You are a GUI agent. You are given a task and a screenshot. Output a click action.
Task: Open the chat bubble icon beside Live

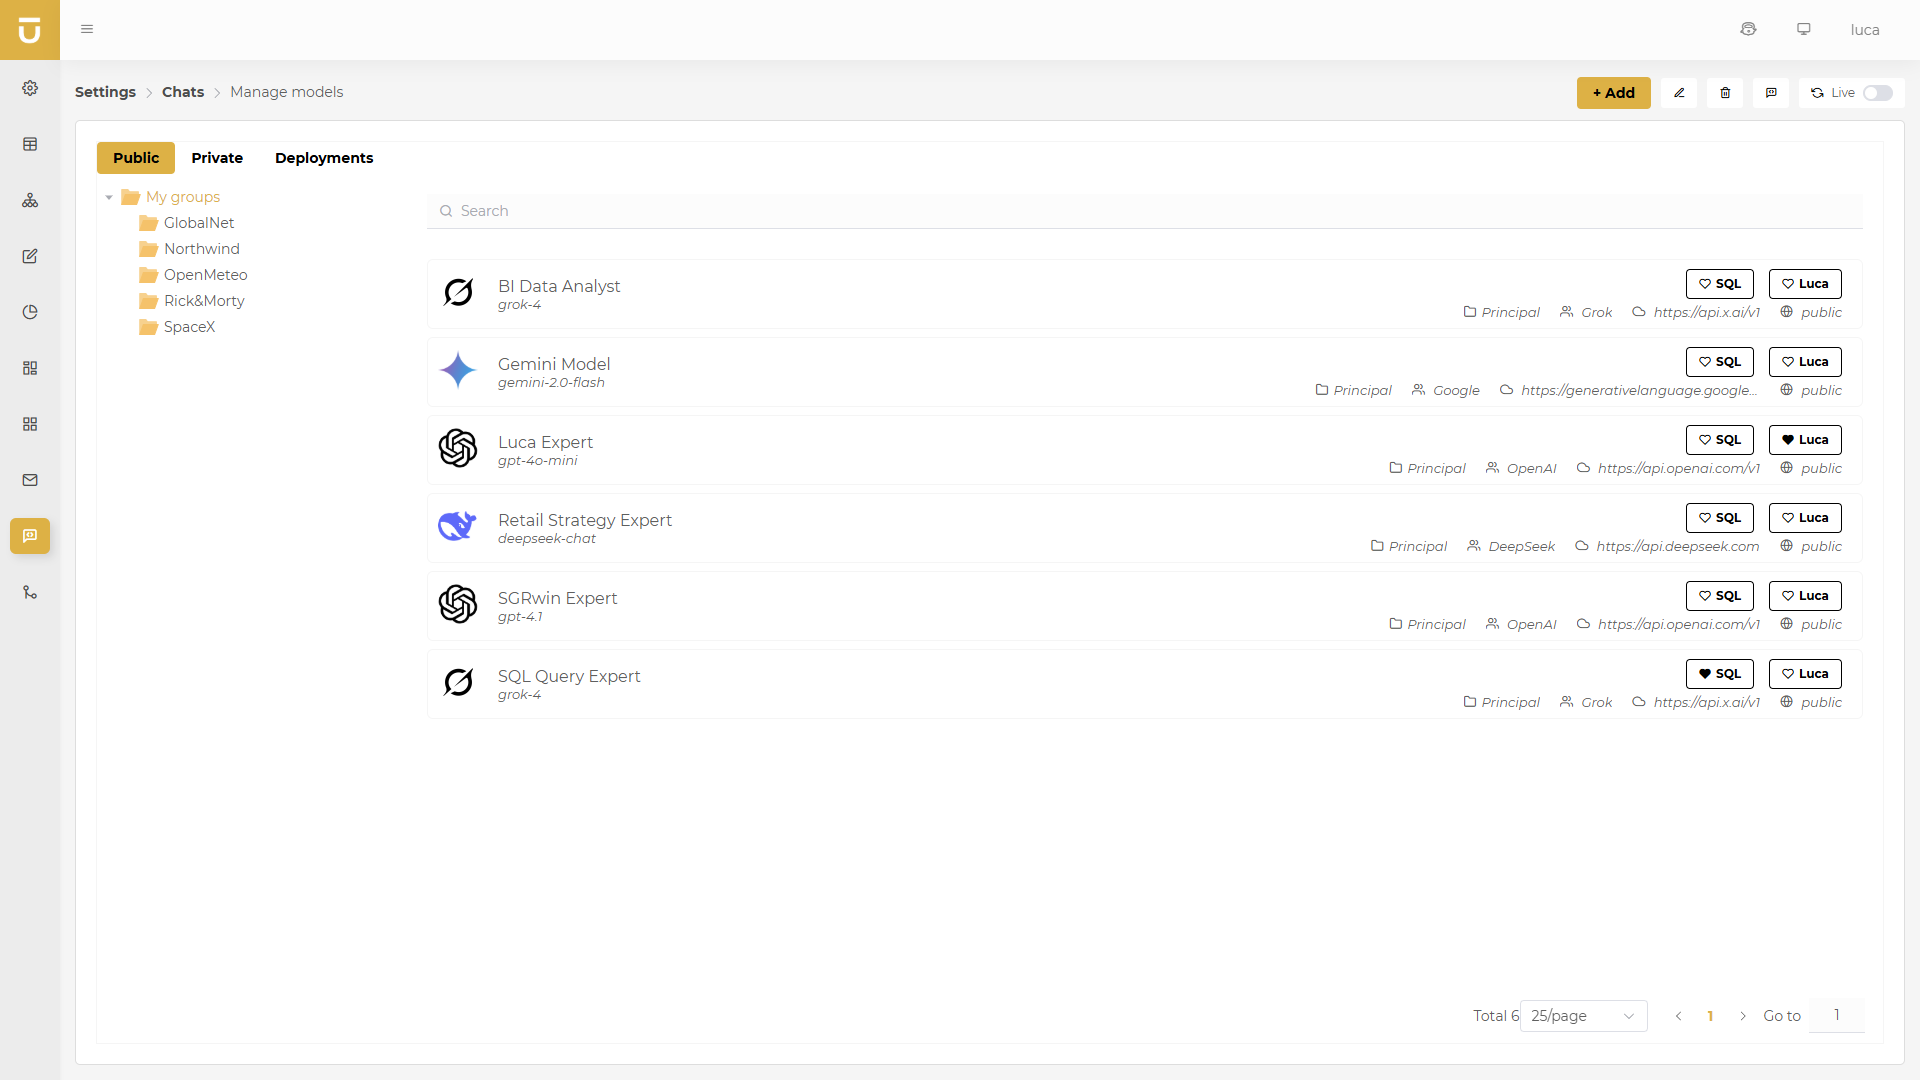point(1771,93)
